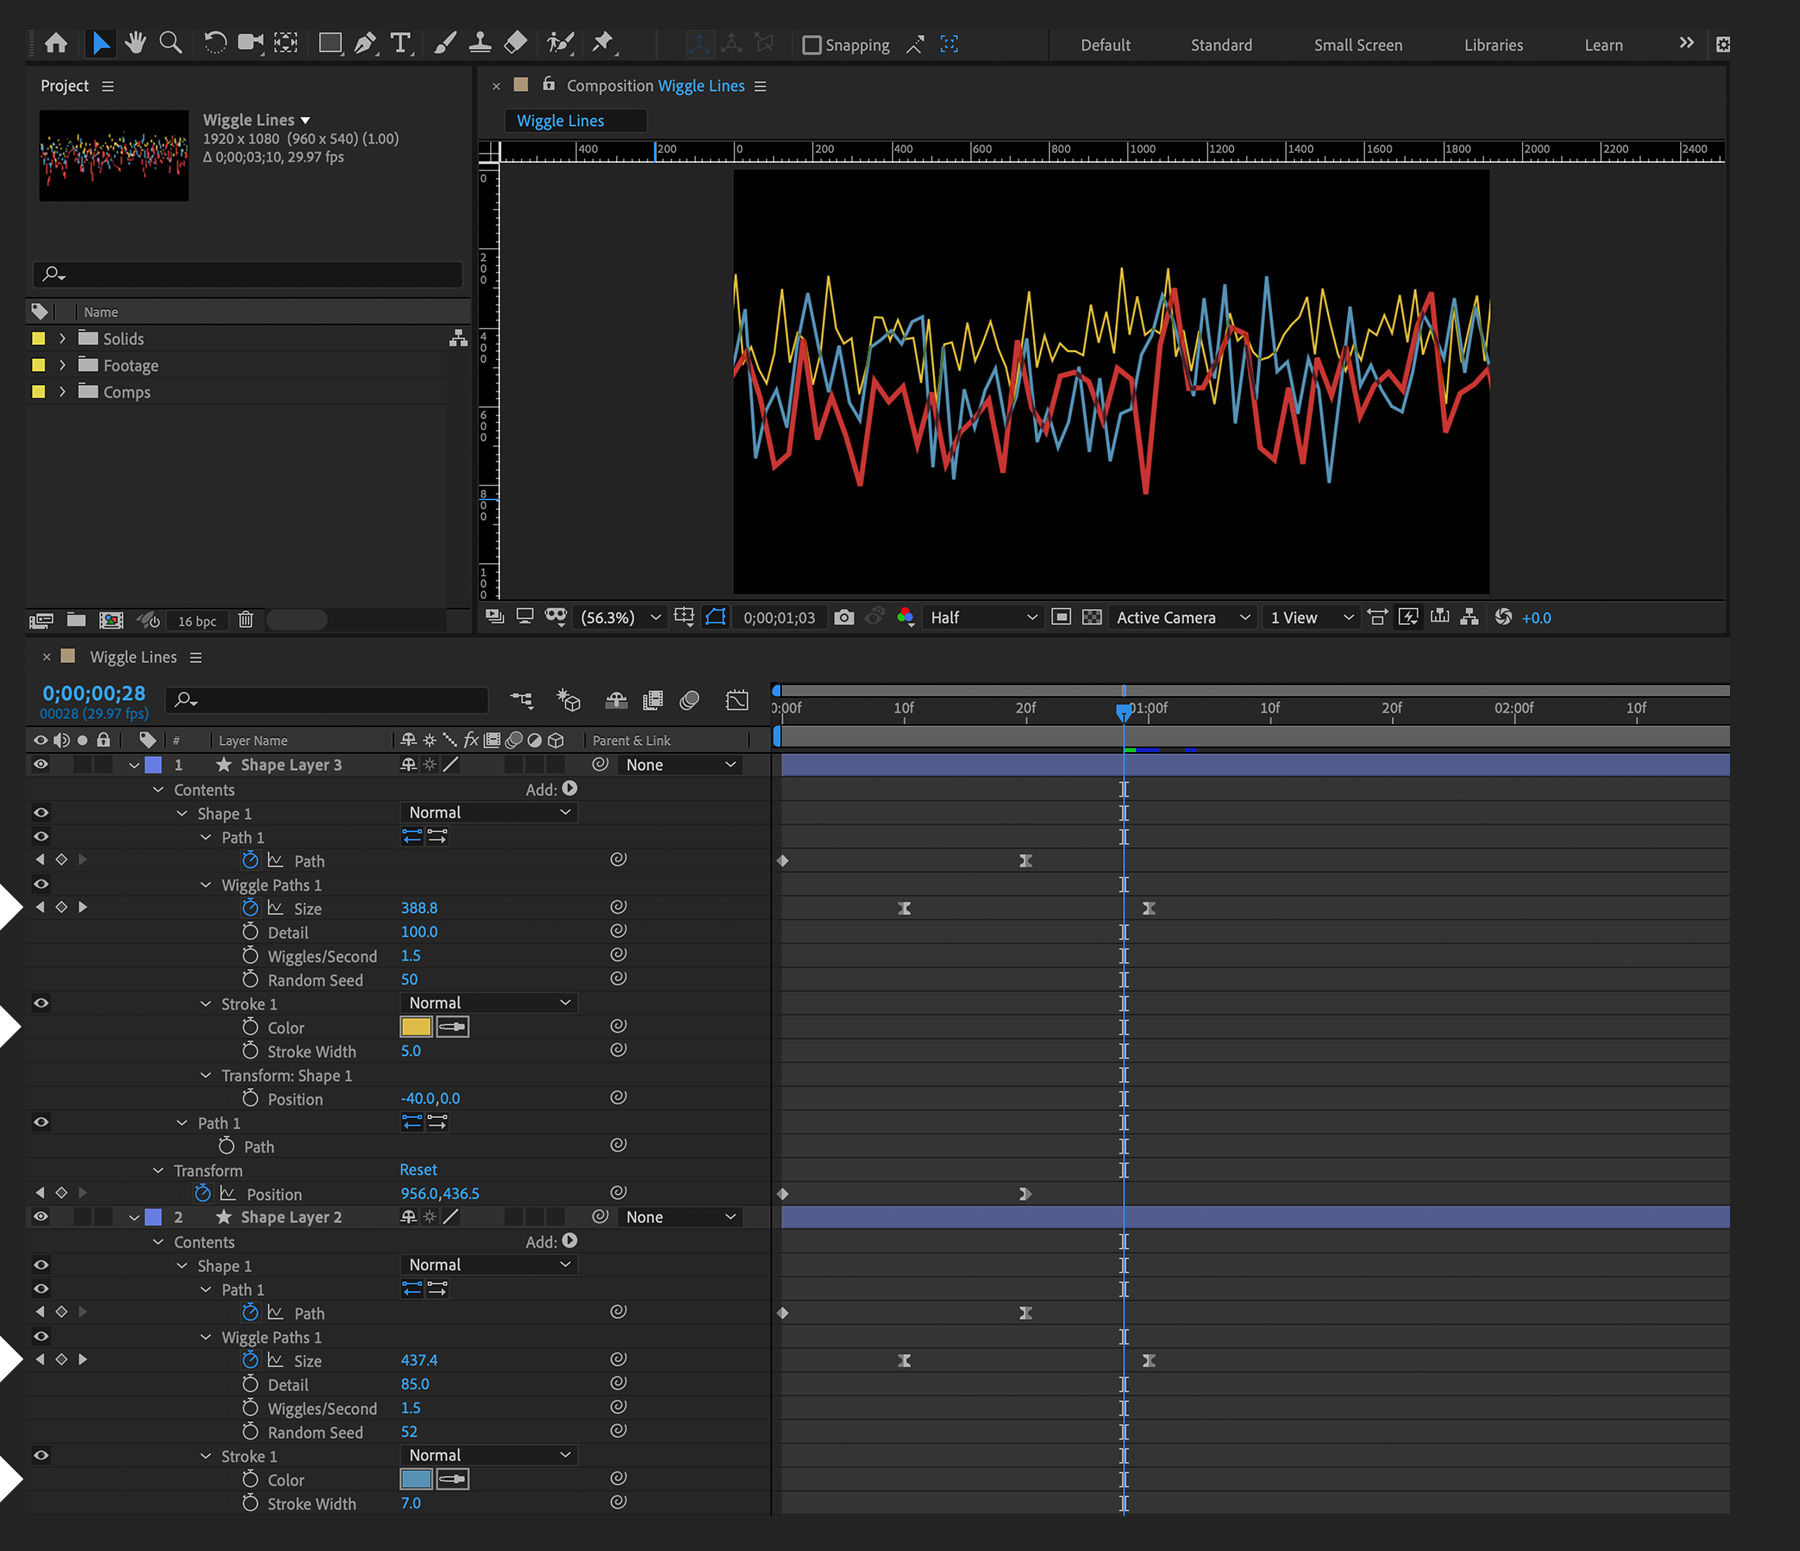Choose the Horizontal Type tool
The height and width of the screenshot is (1551, 1800).
pyautogui.click(x=400, y=43)
